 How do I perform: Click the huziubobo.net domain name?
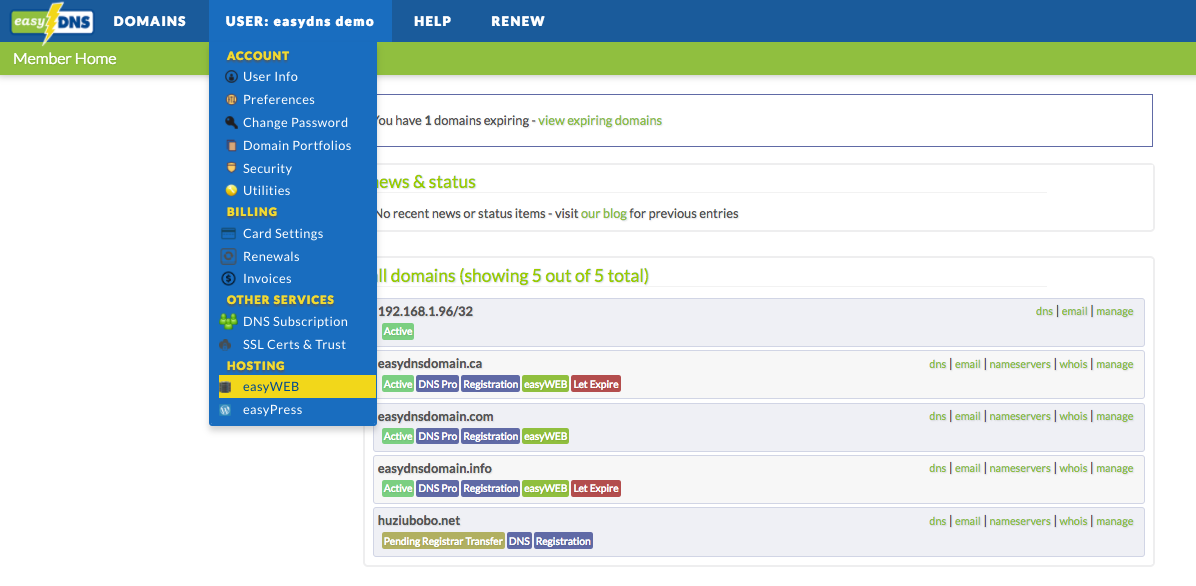pyautogui.click(x=419, y=520)
